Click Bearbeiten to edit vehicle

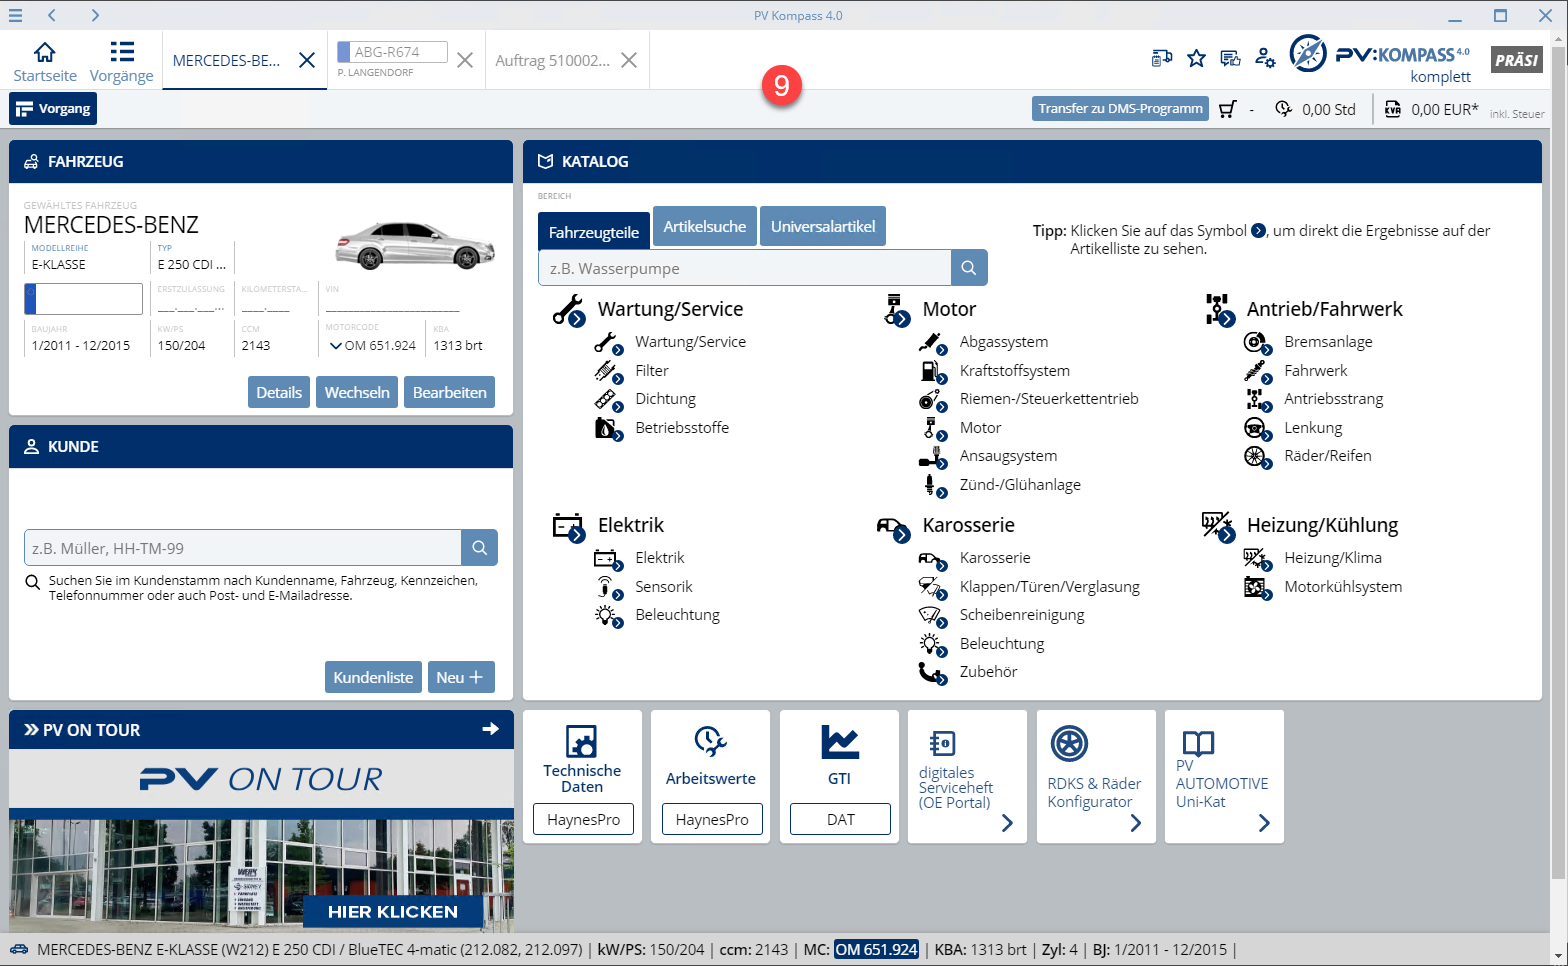[x=450, y=392]
